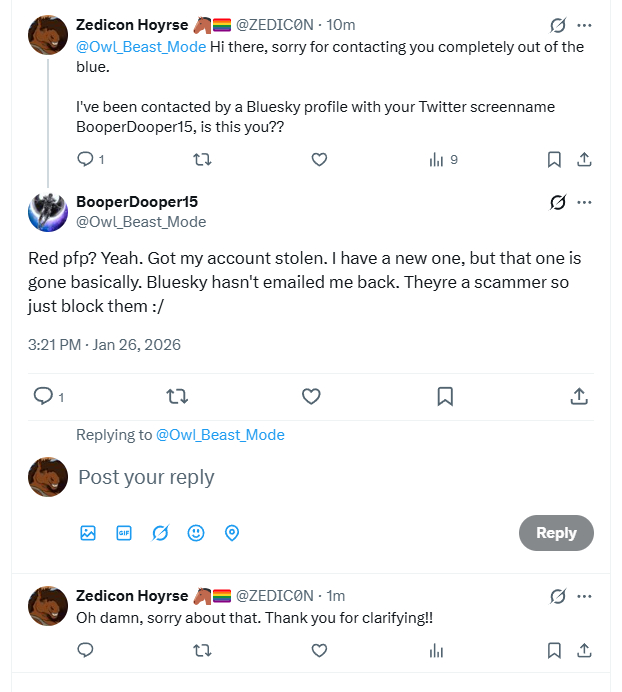Click the gray Reply button
622x692 pixels.
click(556, 533)
